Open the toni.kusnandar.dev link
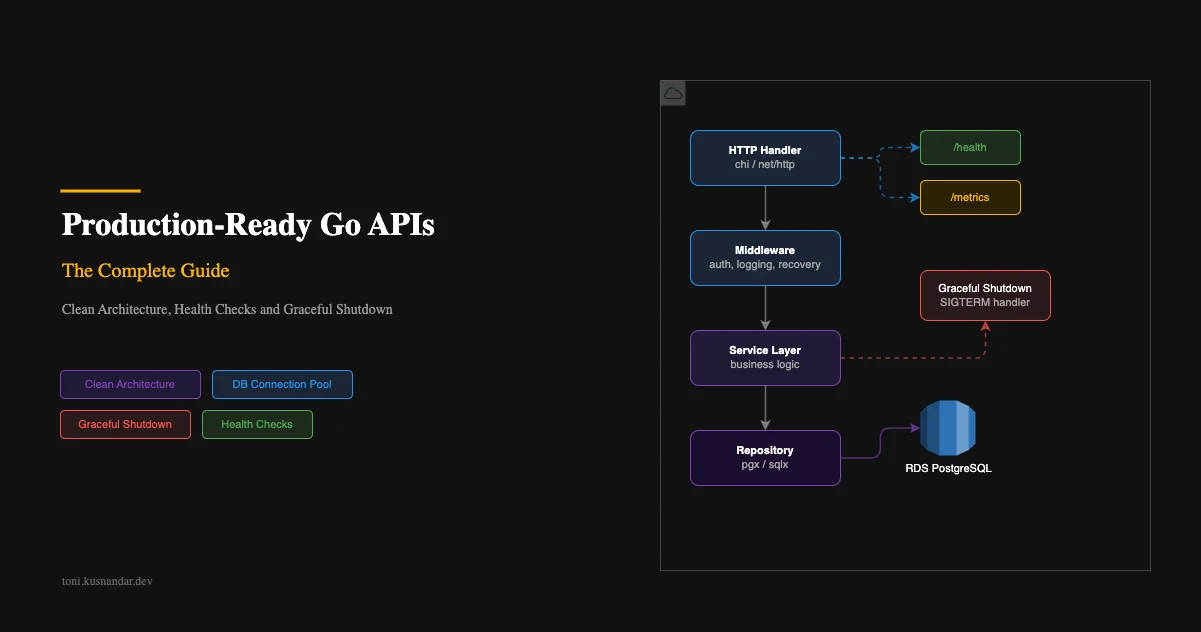Image resolution: width=1201 pixels, height=632 pixels. coord(107,580)
